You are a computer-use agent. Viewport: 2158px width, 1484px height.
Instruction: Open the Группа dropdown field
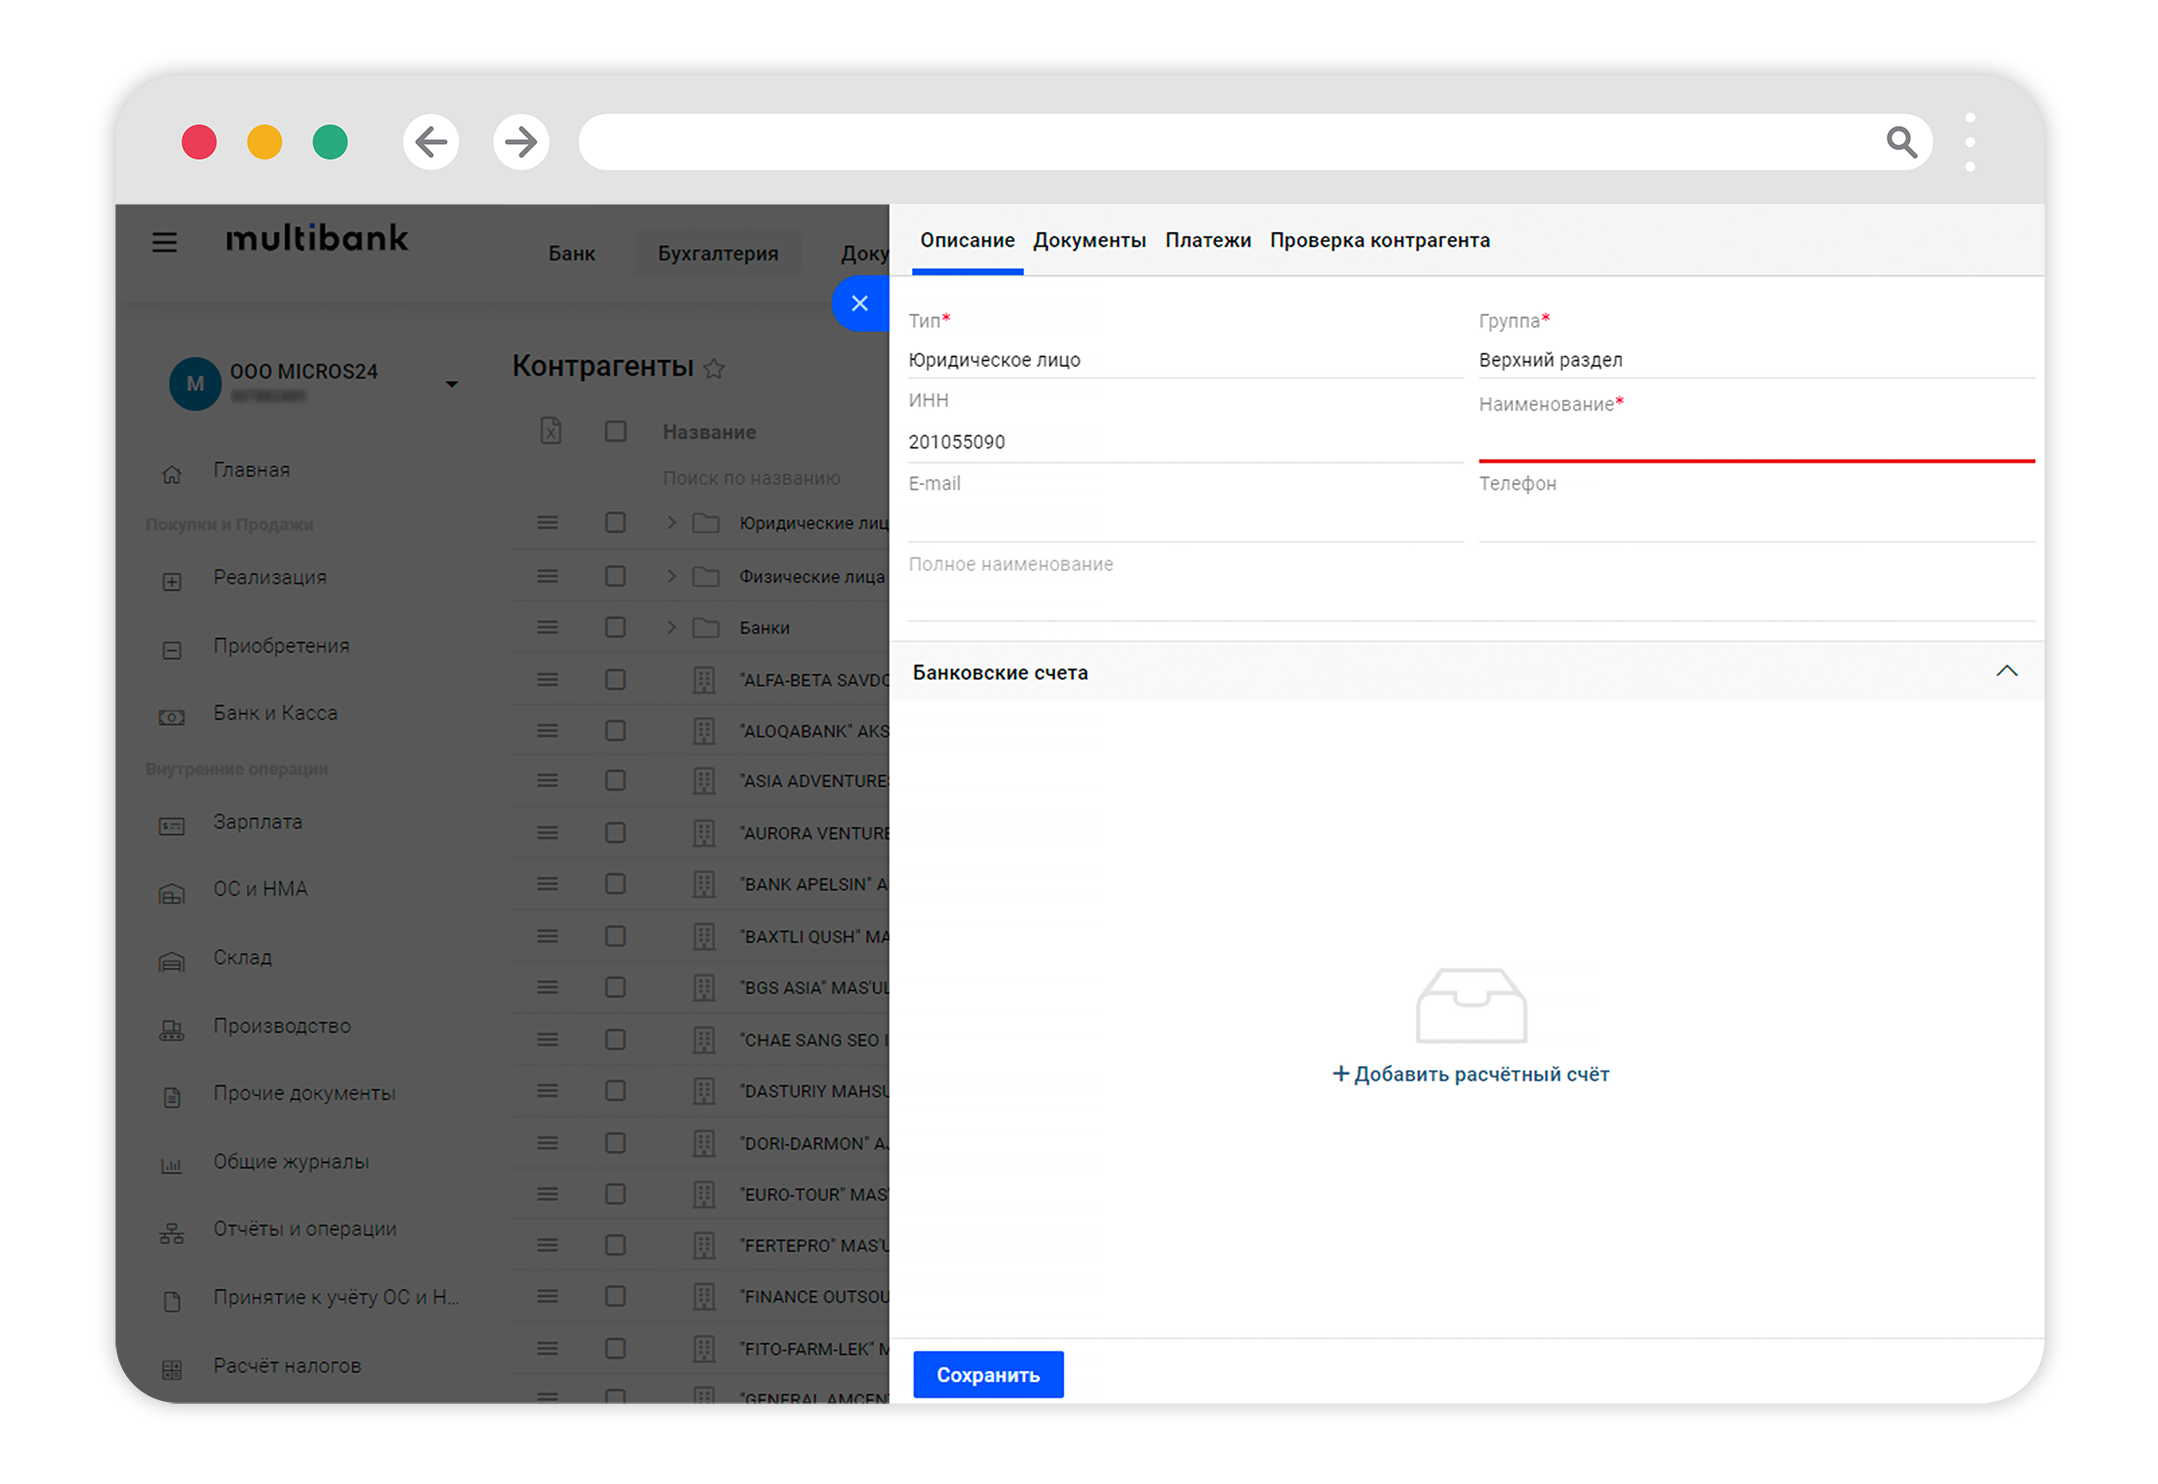click(1756, 360)
